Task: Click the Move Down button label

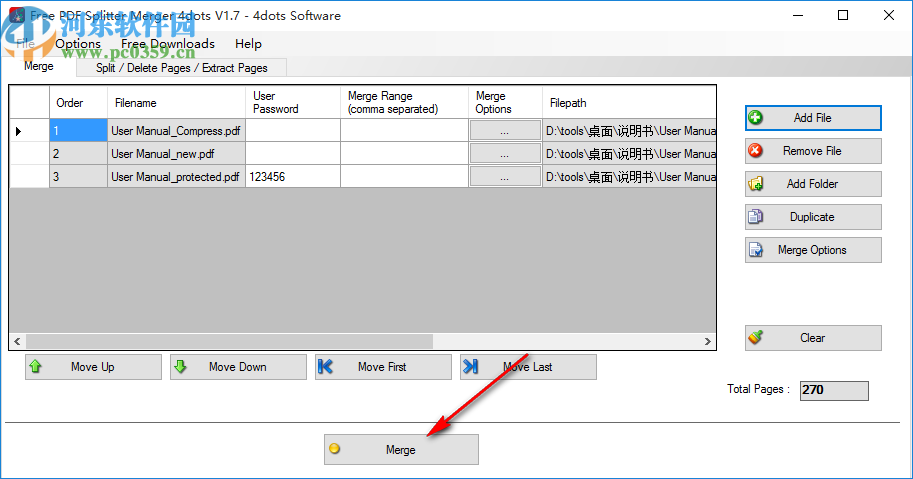Action: pyautogui.click(x=238, y=367)
